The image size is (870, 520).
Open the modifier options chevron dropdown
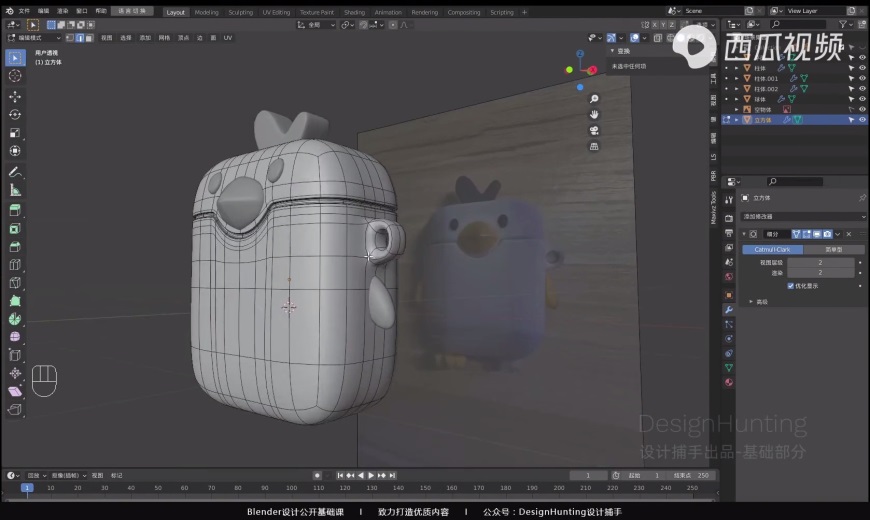coord(838,234)
